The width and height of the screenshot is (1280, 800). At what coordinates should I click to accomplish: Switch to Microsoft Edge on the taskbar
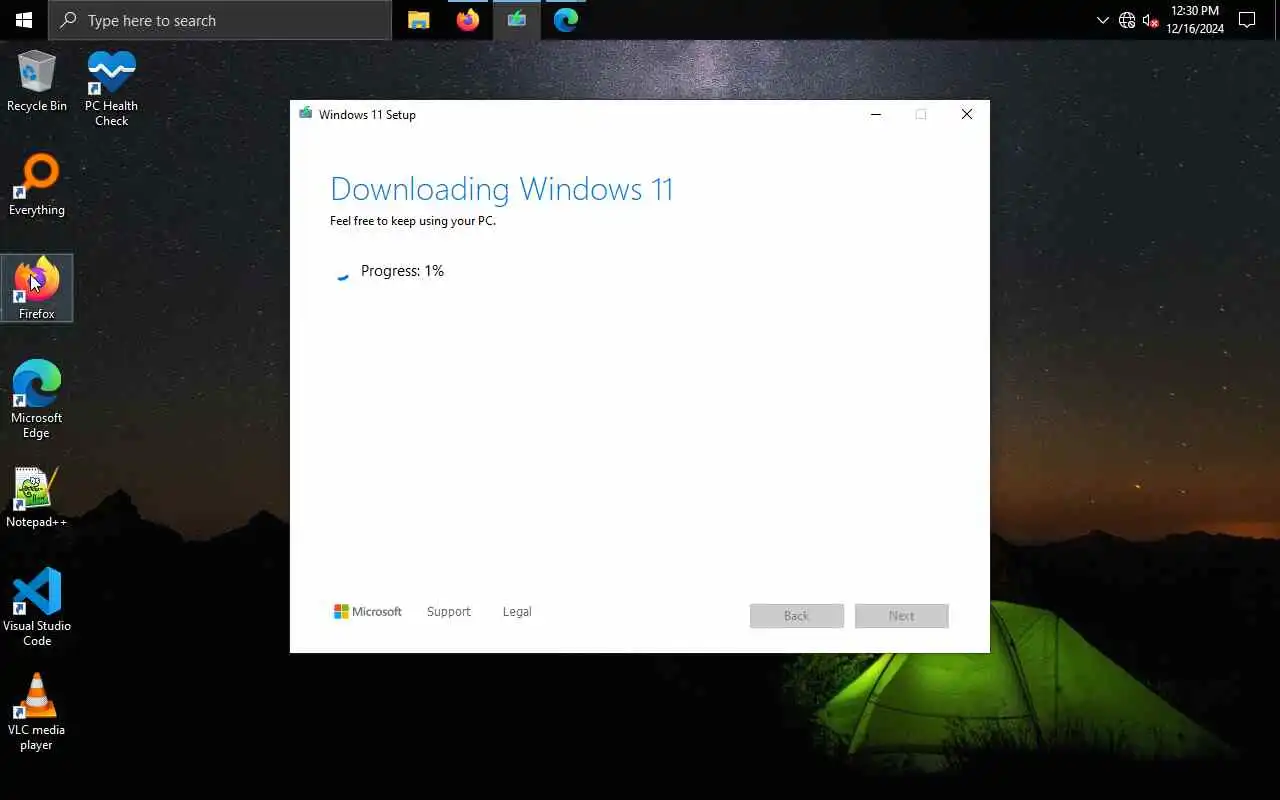[x=566, y=20]
